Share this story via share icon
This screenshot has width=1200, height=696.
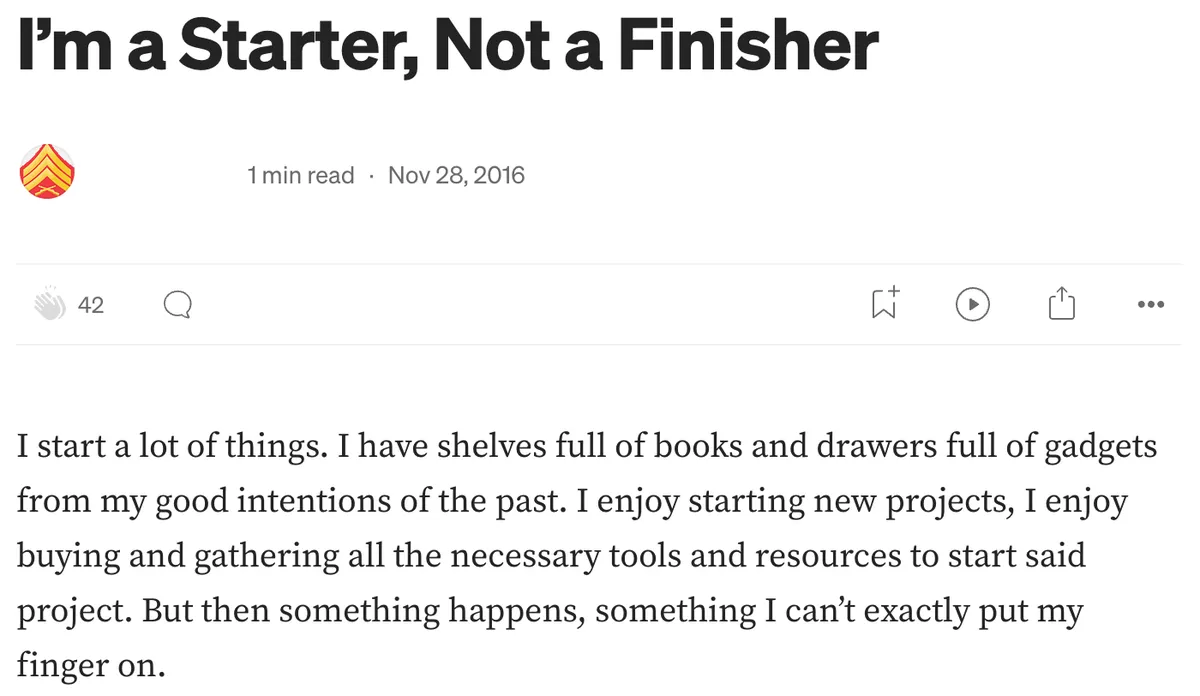pyautogui.click(x=1061, y=304)
